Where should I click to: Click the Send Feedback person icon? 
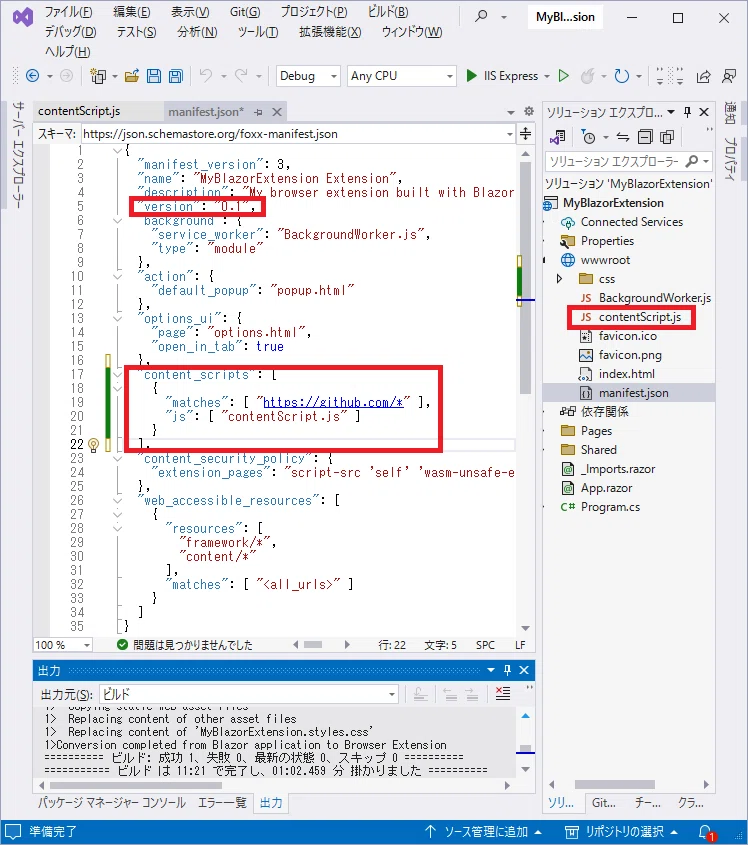pos(729,76)
